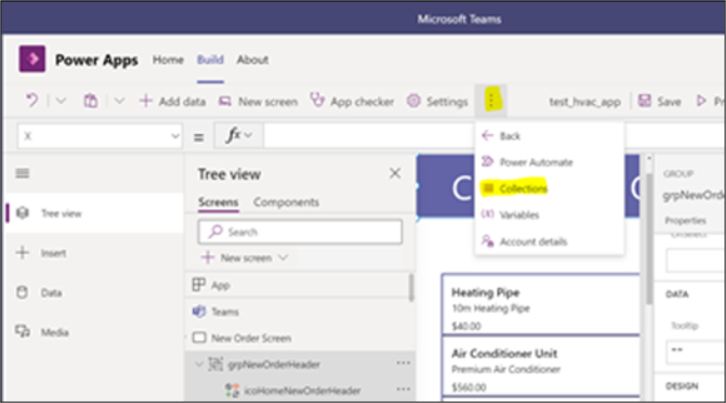Open Settings from the toolbar
Viewport: 726px width, 403px height.
click(438, 101)
